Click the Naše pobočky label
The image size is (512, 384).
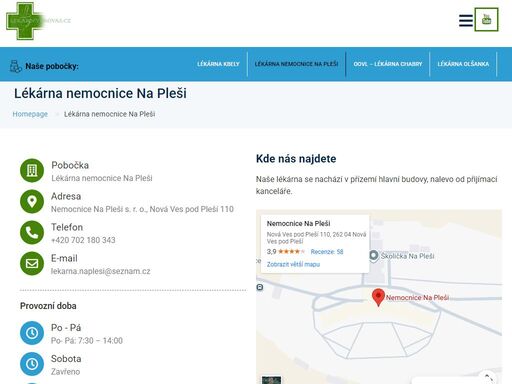click(x=52, y=66)
